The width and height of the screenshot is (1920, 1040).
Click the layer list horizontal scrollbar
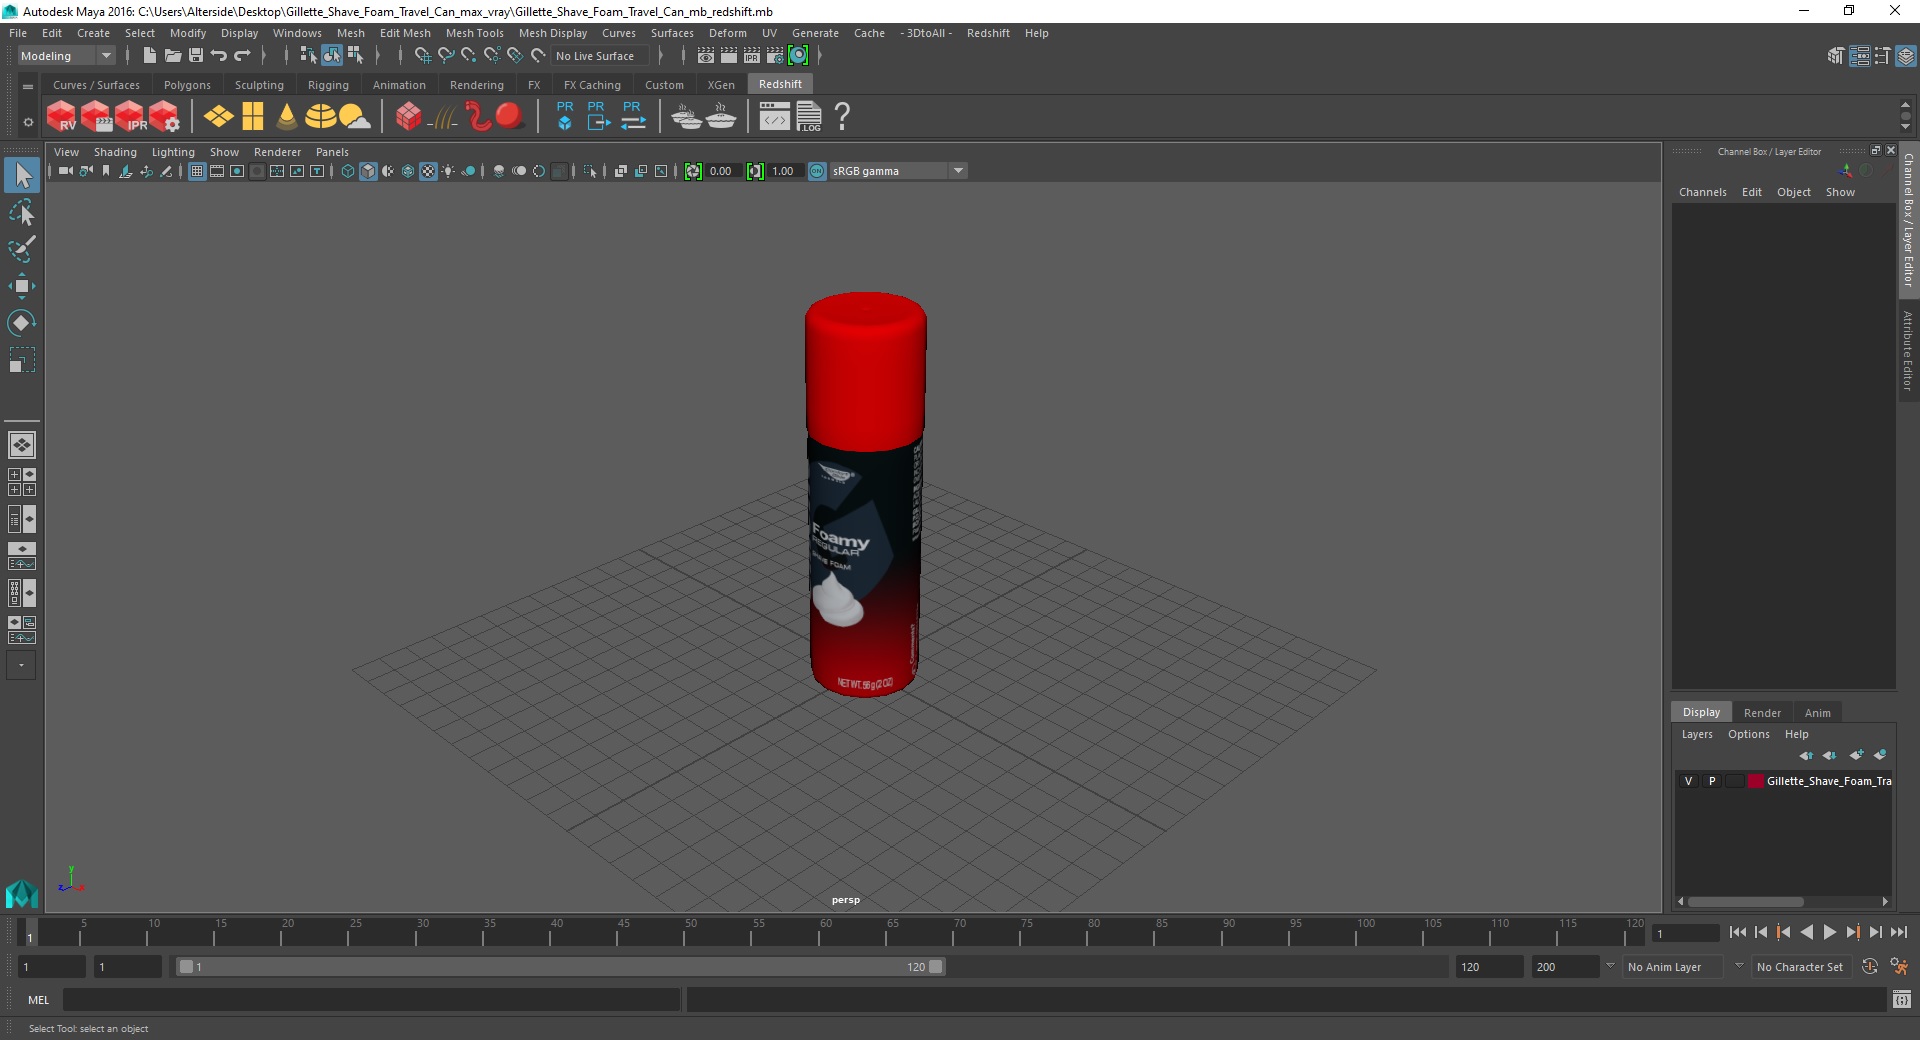(x=1746, y=901)
